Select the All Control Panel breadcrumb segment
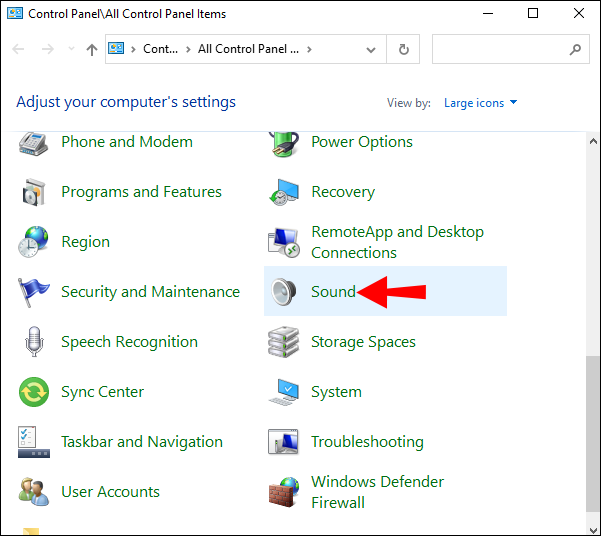Screen dimensions: 601x536 point(248,49)
